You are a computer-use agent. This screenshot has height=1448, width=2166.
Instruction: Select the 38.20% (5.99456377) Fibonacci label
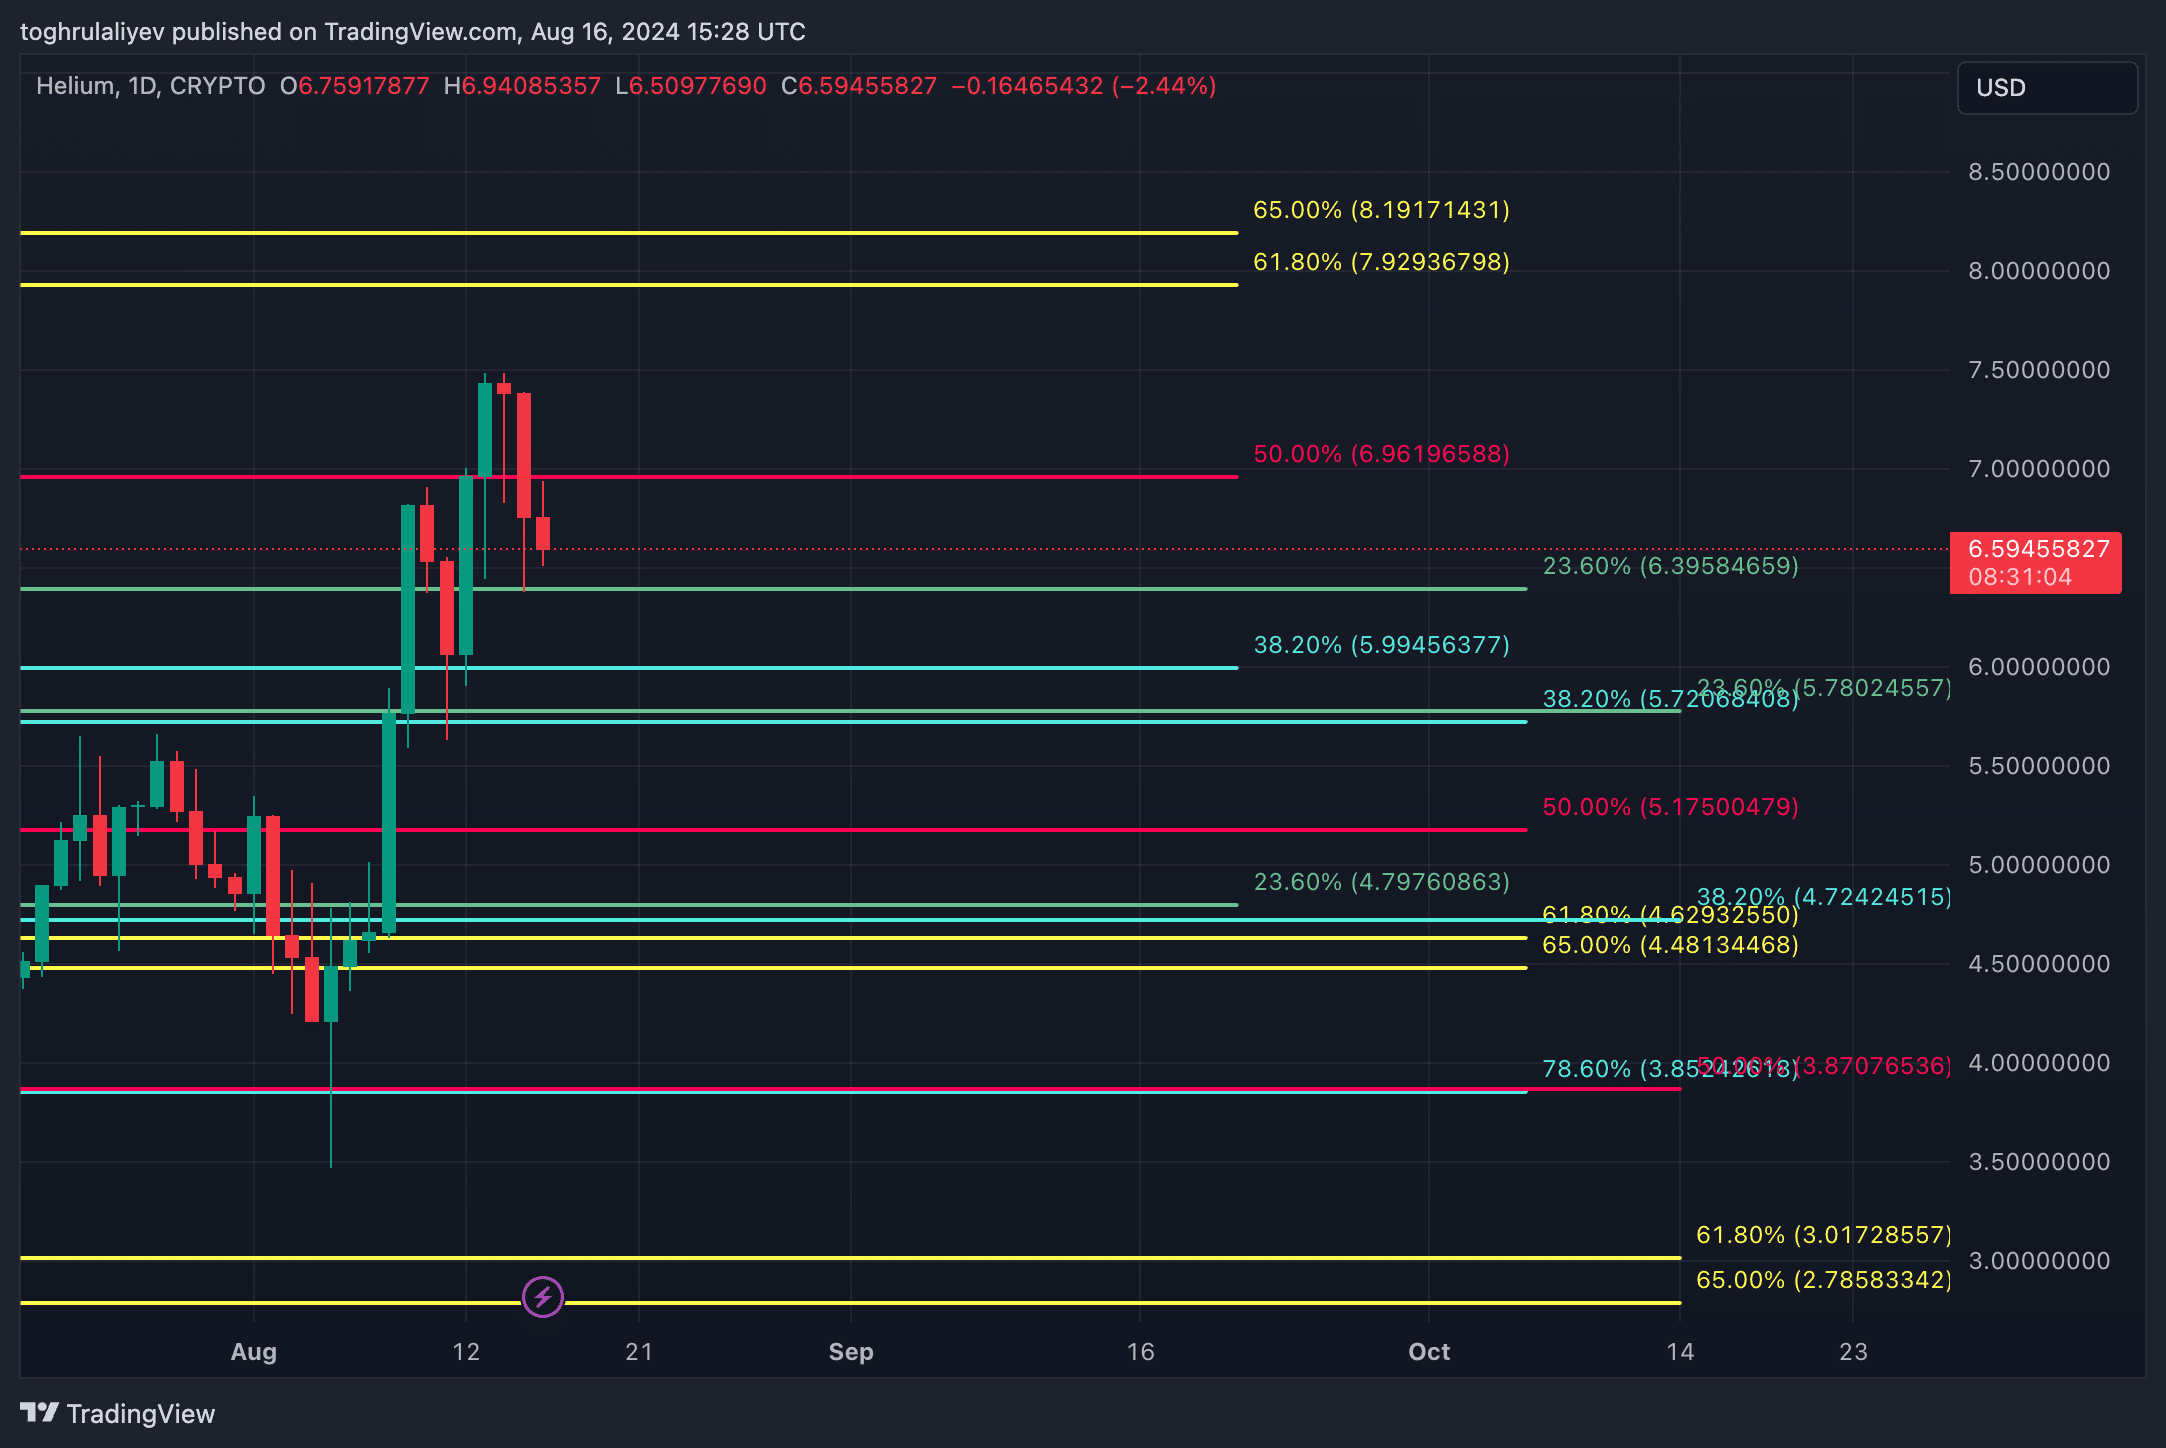pyautogui.click(x=1381, y=645)
